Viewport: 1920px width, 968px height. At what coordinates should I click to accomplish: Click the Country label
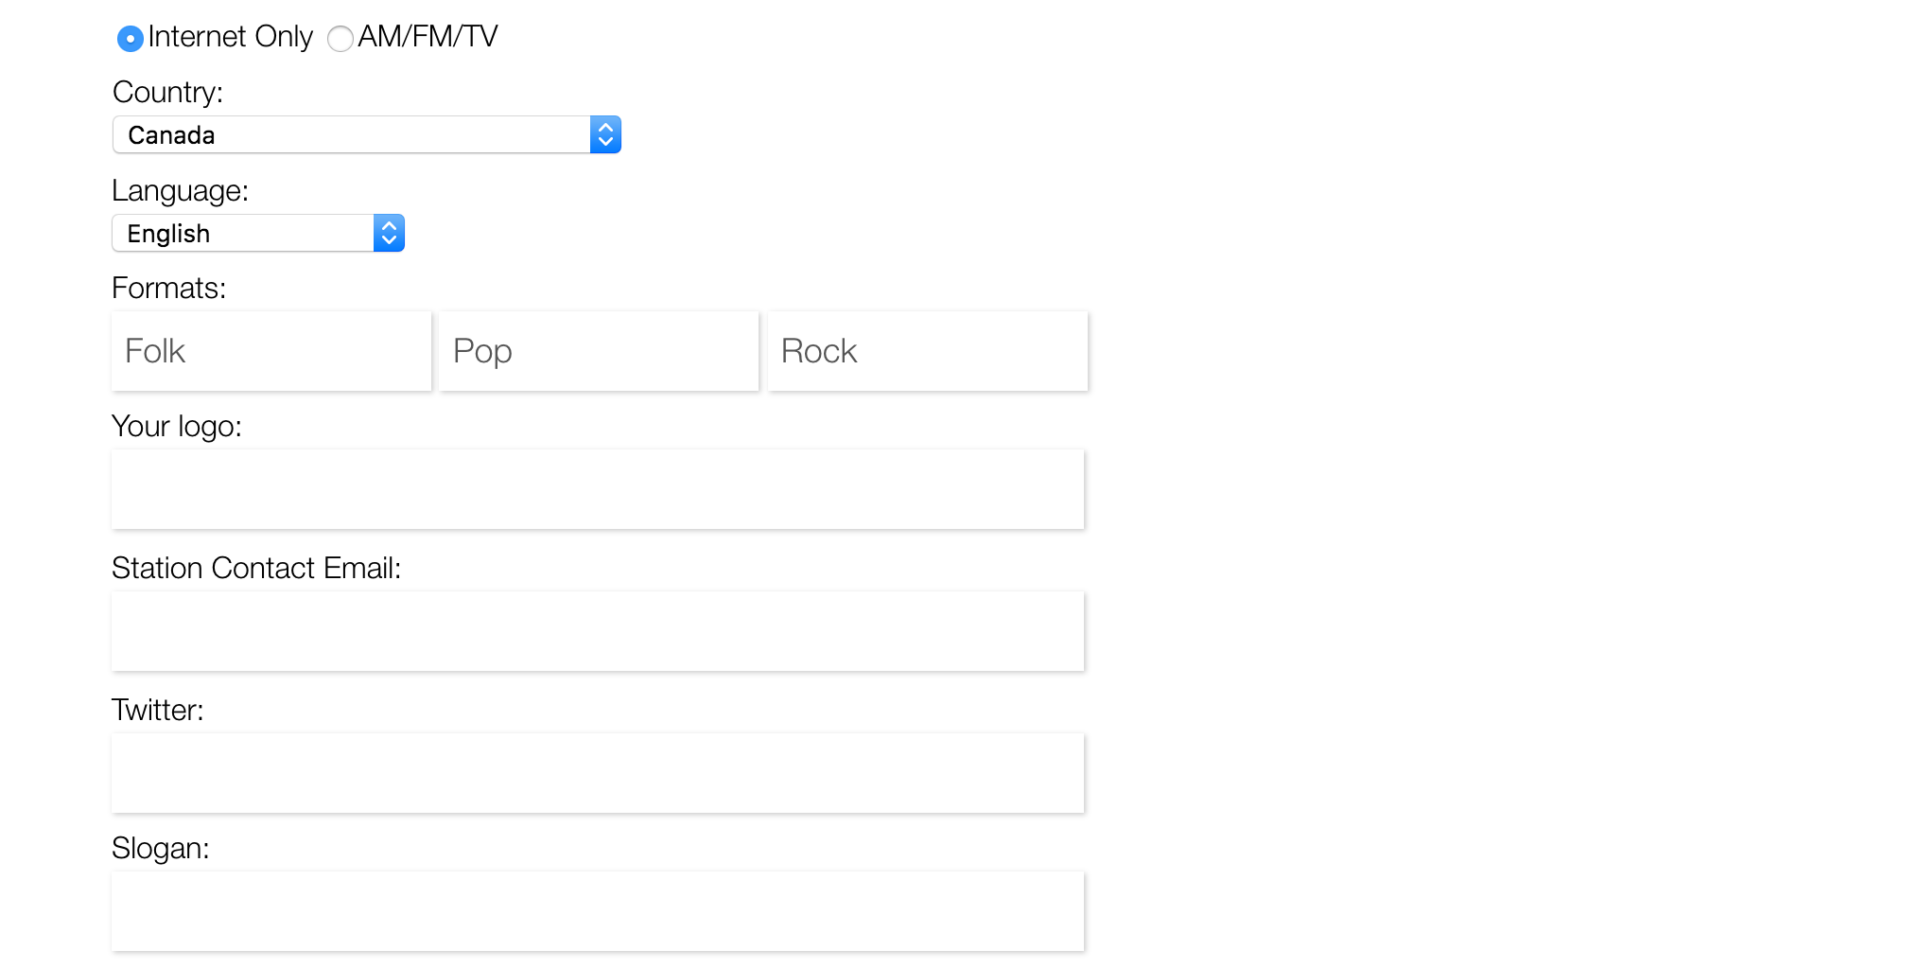click(167, 92)
